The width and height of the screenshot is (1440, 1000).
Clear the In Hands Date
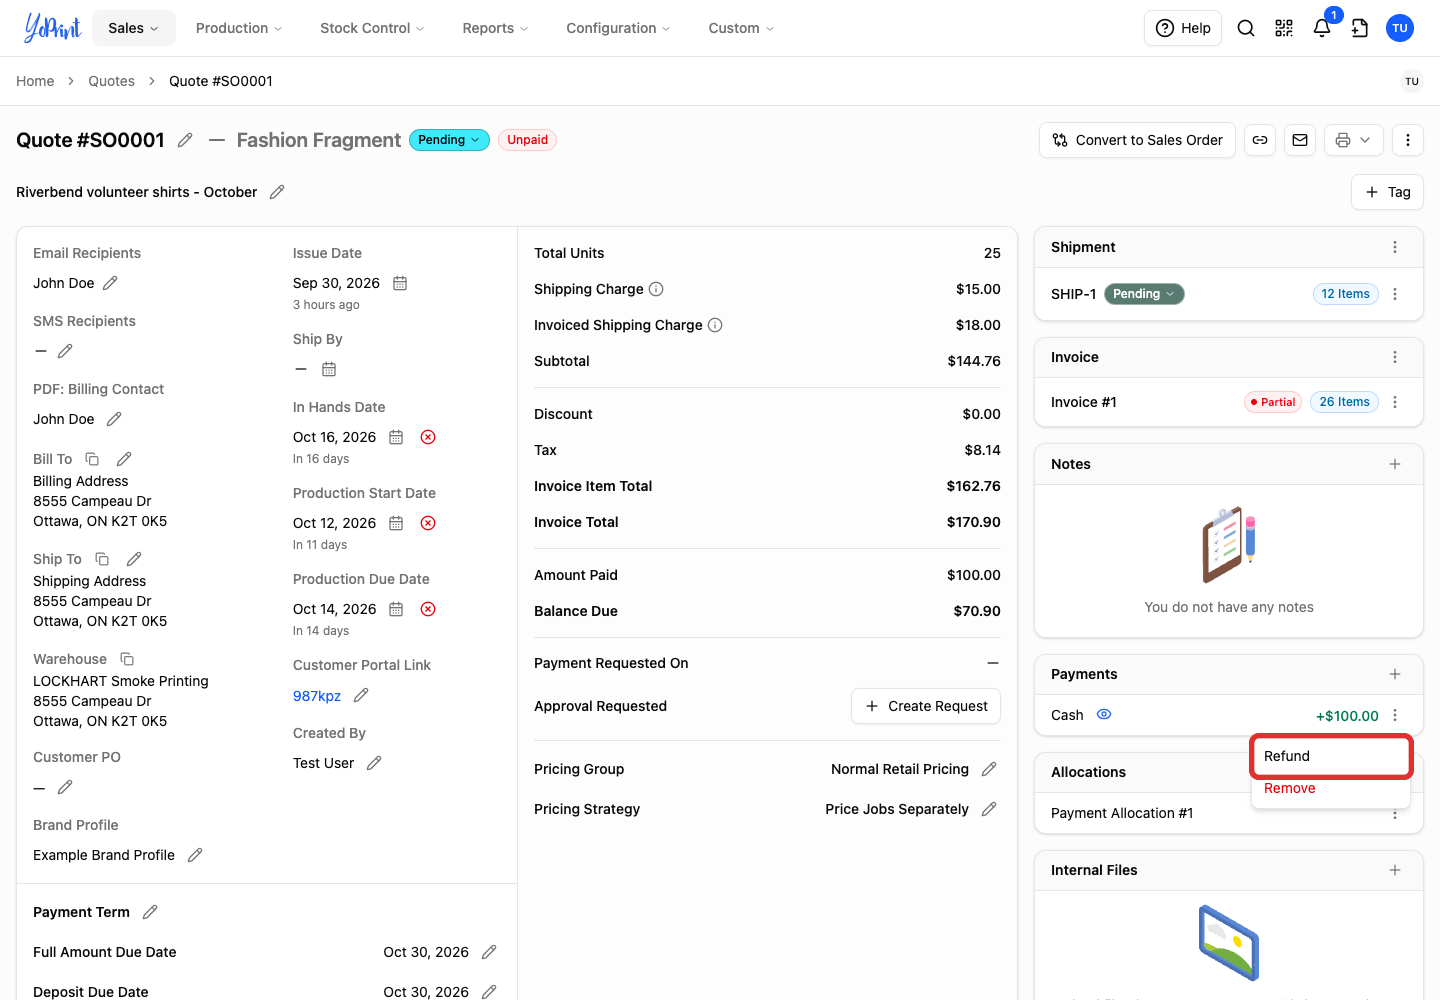point(428,437)
